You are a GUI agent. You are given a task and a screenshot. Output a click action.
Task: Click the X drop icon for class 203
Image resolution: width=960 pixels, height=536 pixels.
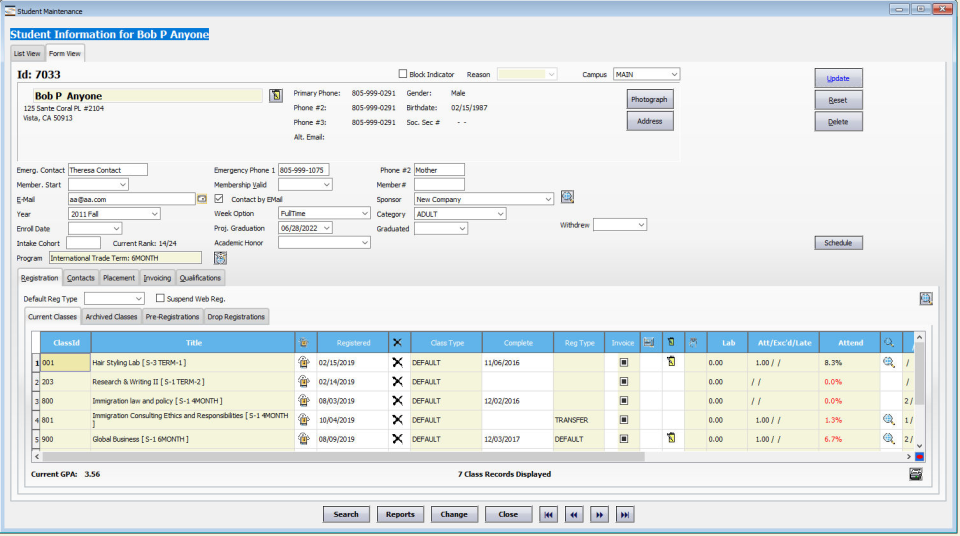[x=397, y=381]
